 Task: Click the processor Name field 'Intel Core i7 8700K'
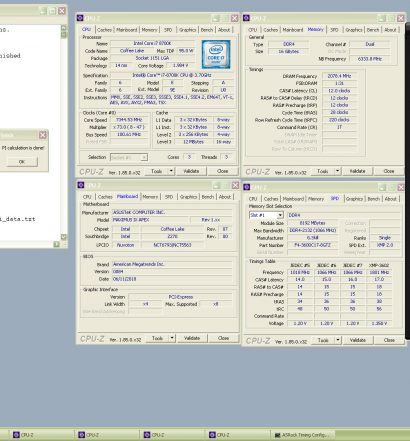pyautogui.click(x=152, y=44)
